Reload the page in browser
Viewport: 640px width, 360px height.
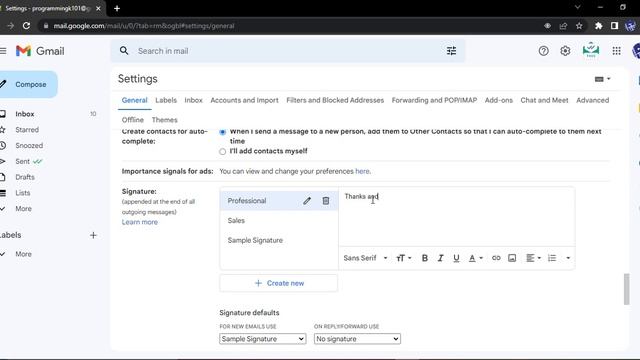coord(27,26)
